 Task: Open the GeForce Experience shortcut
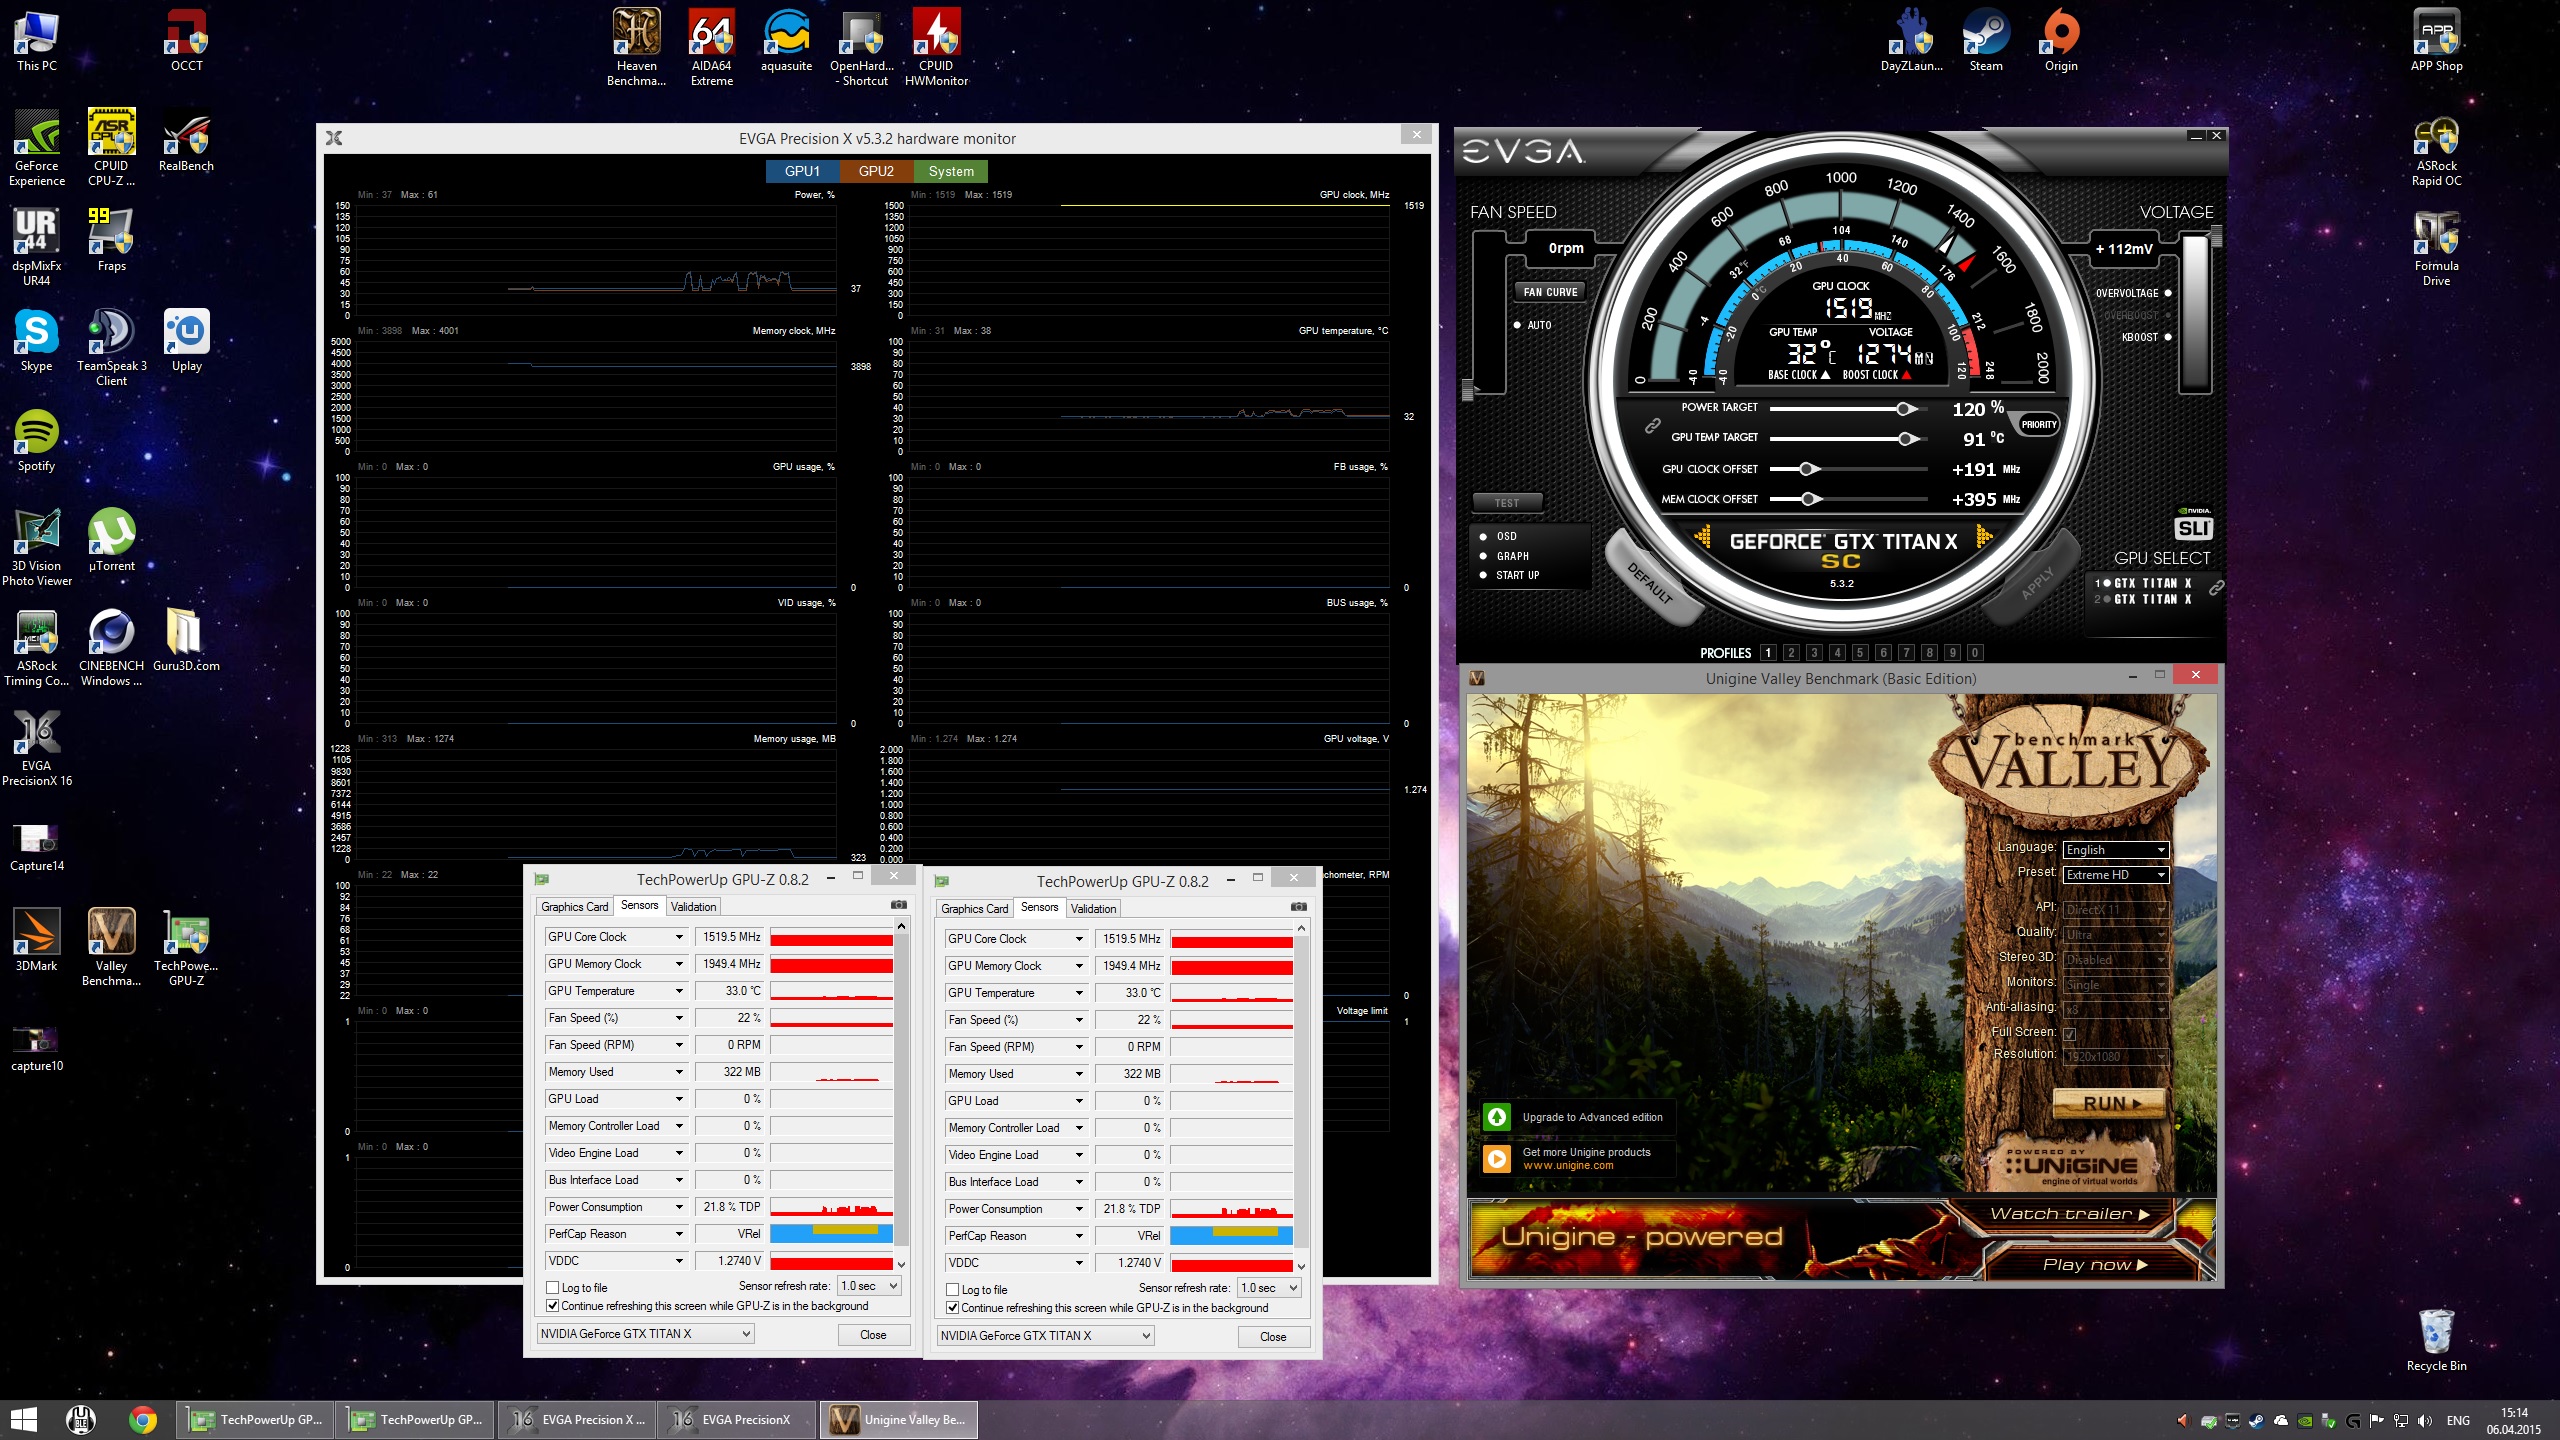[x=37, y=147]
